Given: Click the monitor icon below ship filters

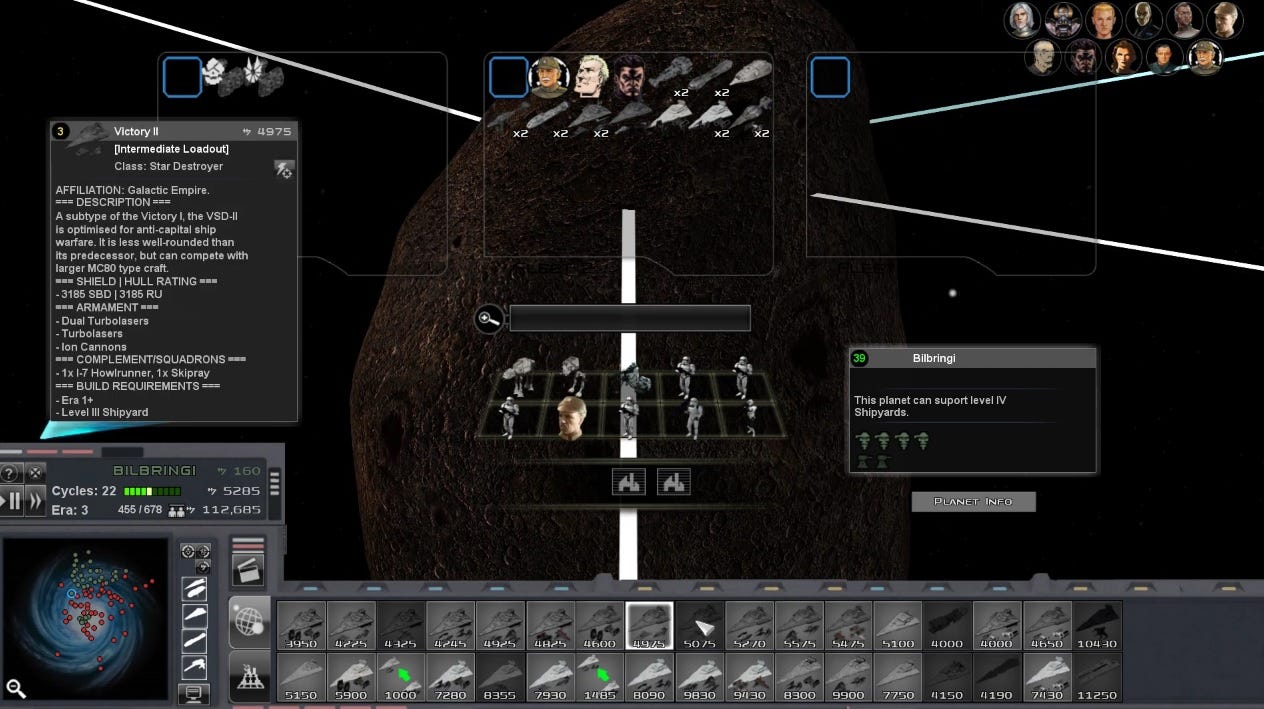Looking at the screenshot, I should tap(194, 693).
